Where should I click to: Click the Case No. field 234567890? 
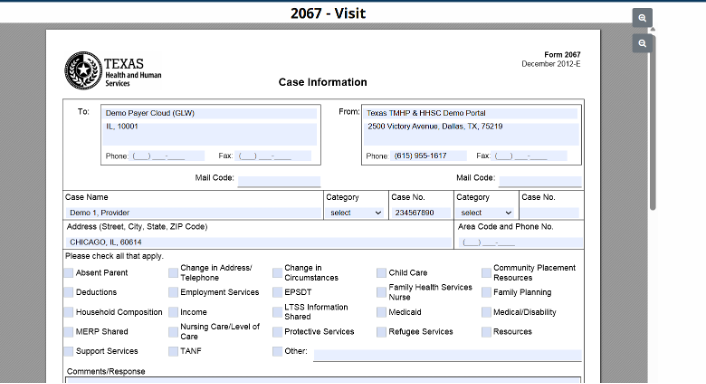421,212
